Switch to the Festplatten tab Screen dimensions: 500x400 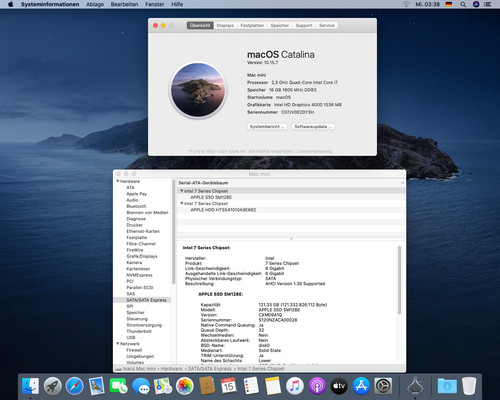point(252,25)
